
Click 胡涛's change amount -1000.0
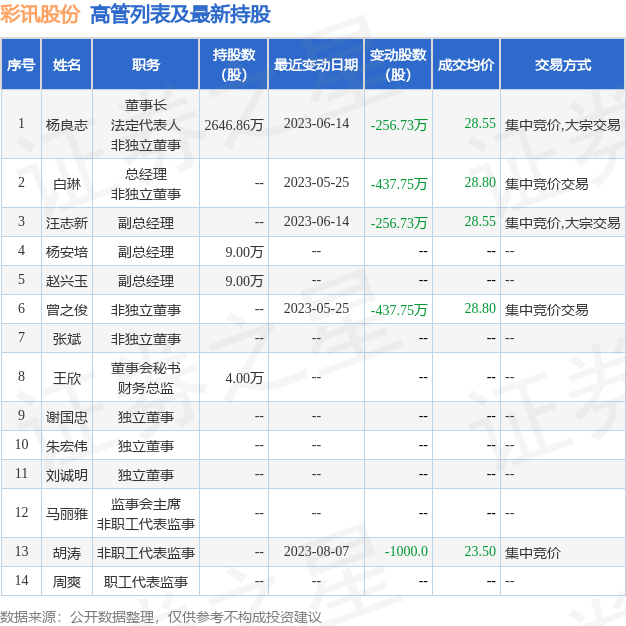tap(406, 552)
